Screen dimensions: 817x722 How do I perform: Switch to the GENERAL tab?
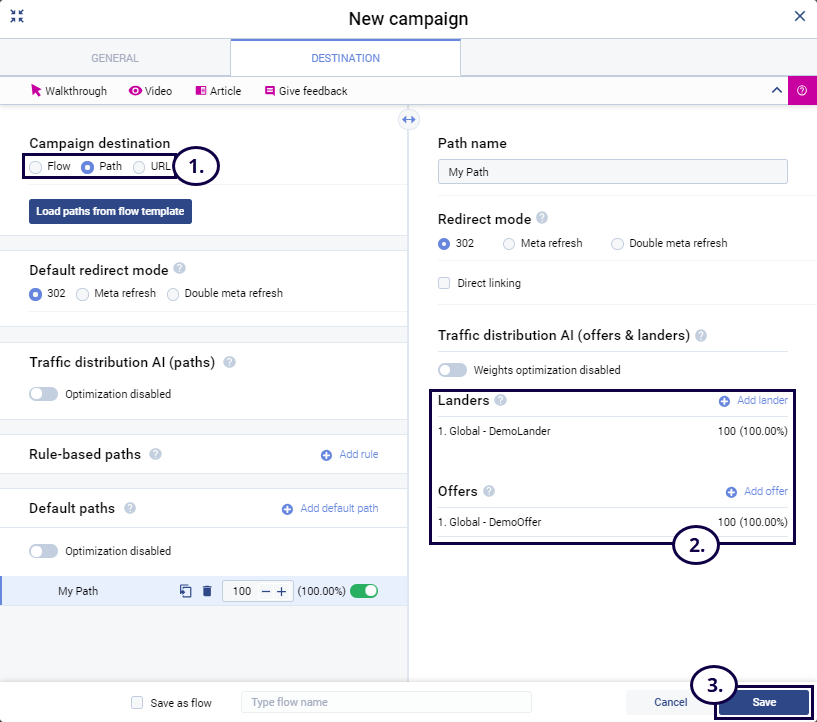115,58
